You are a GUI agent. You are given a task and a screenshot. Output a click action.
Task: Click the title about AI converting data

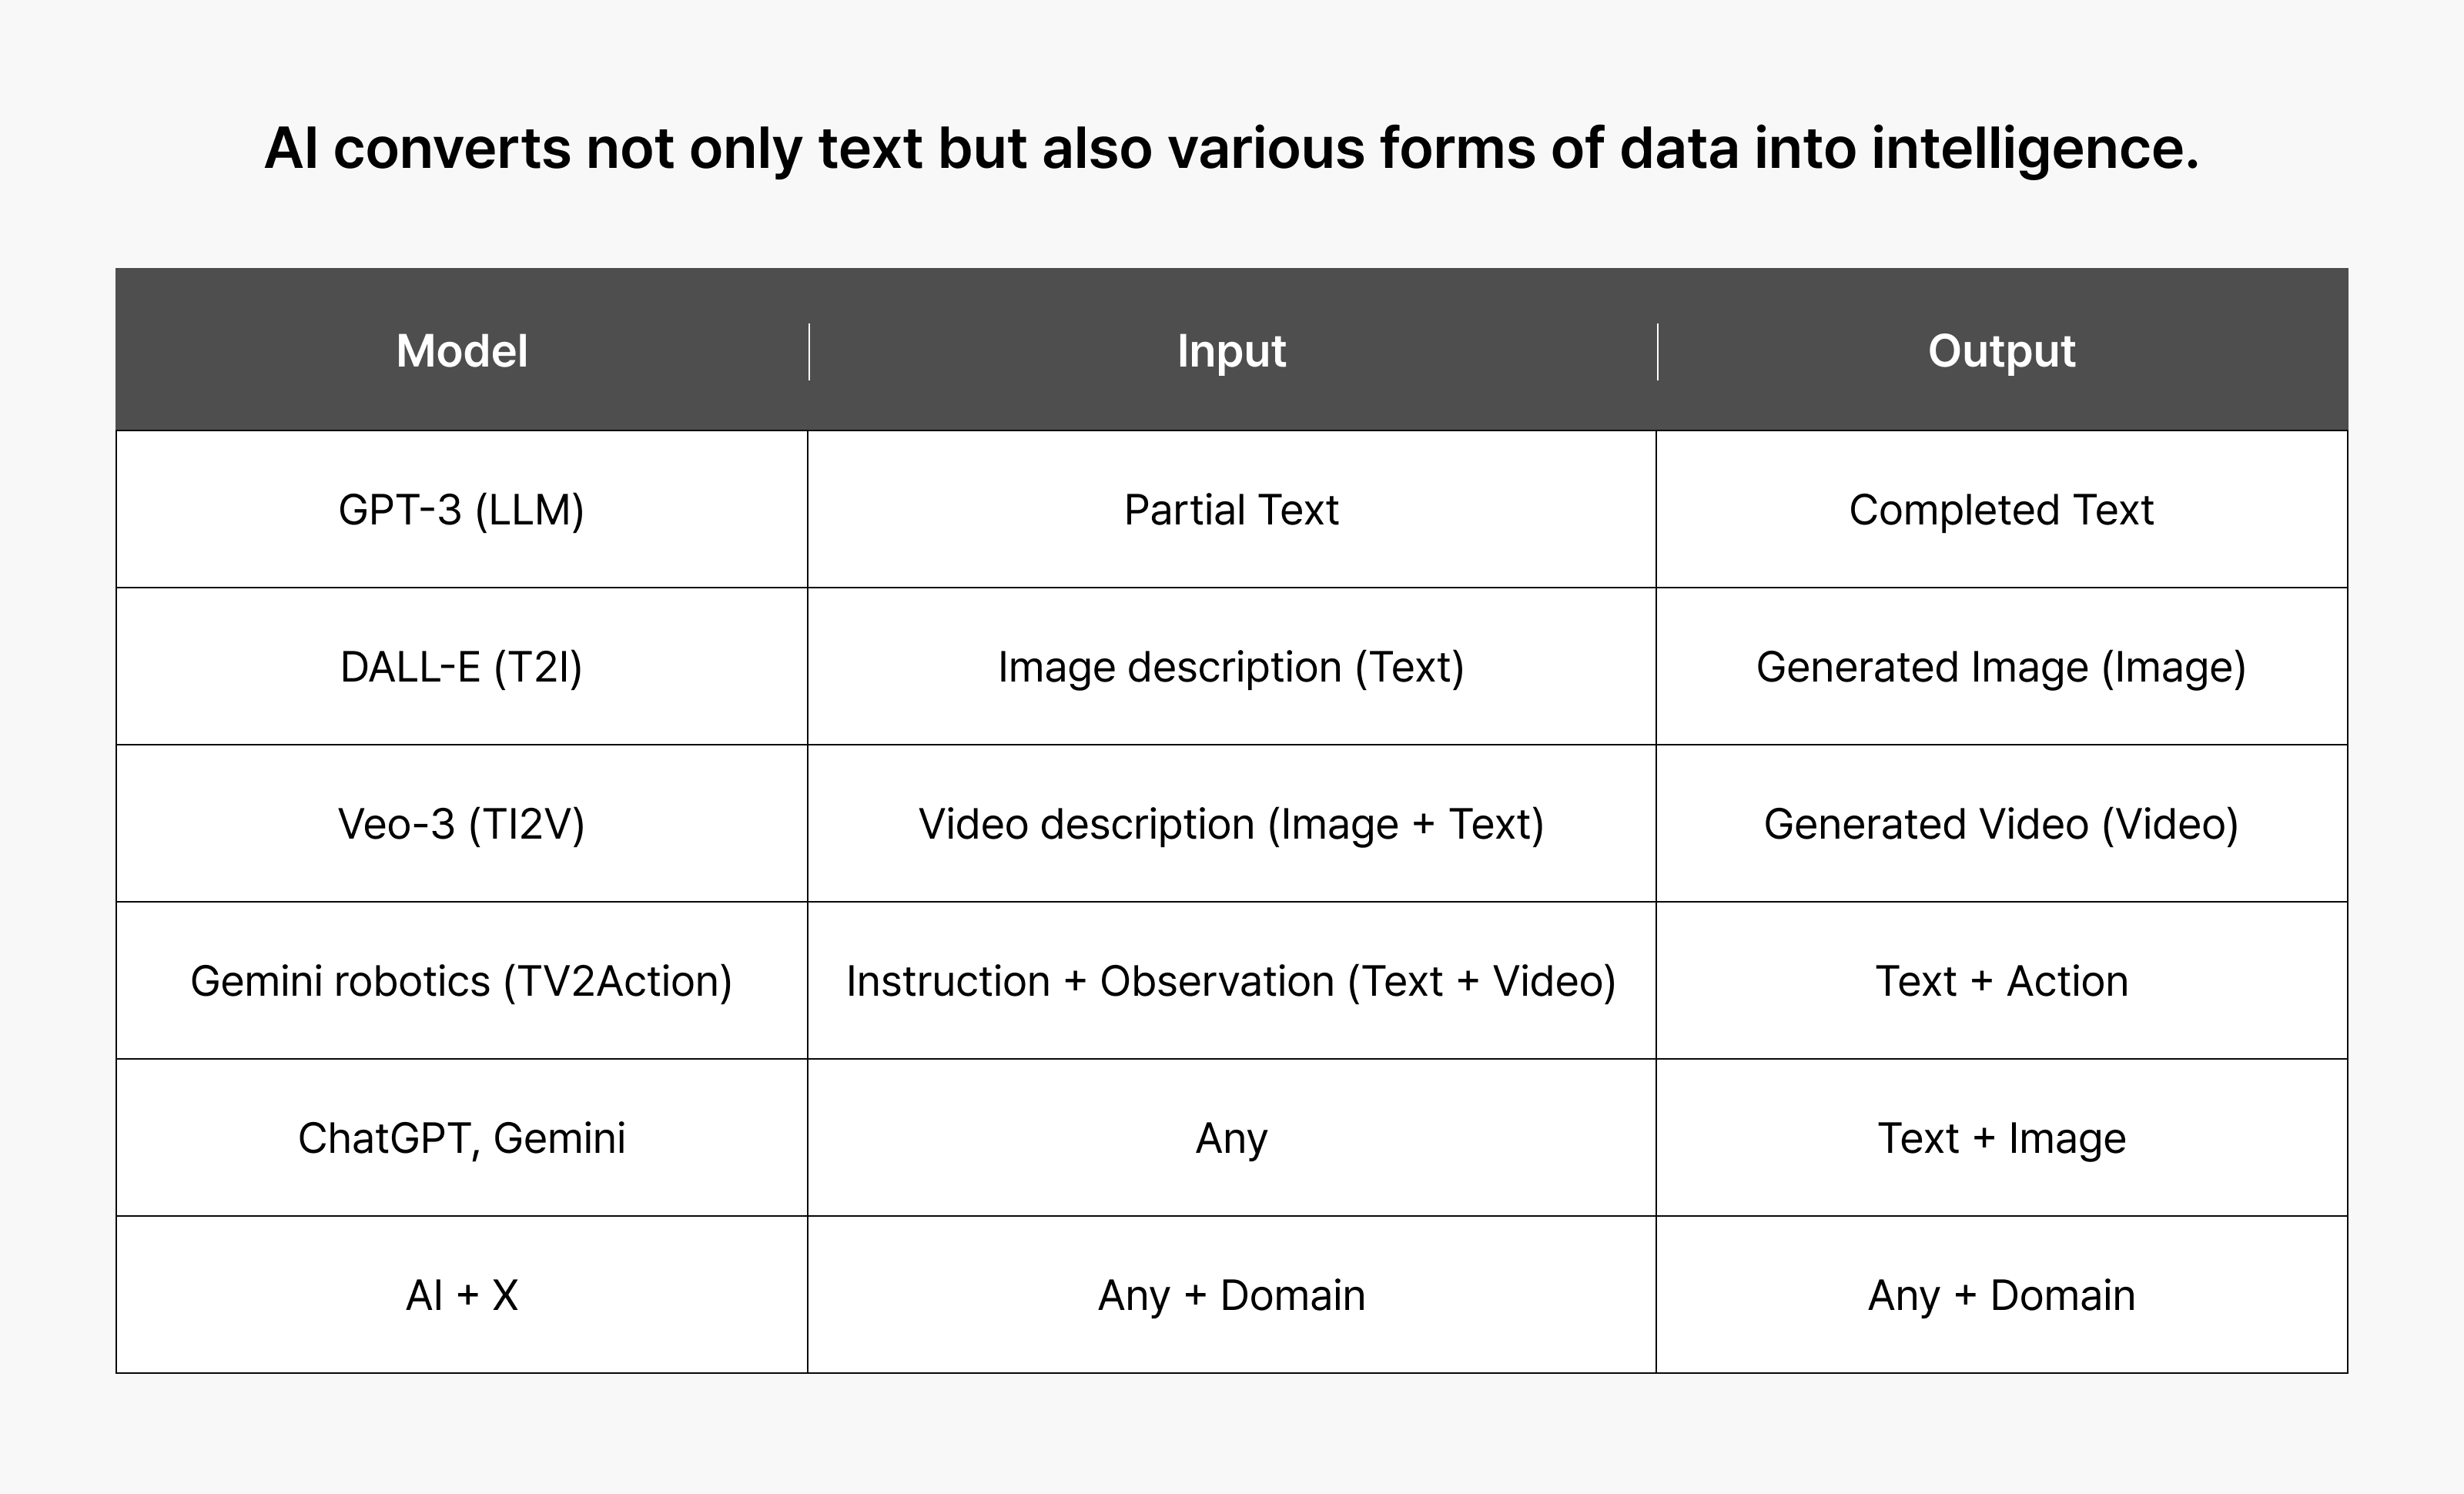[x=1231, y=149]
